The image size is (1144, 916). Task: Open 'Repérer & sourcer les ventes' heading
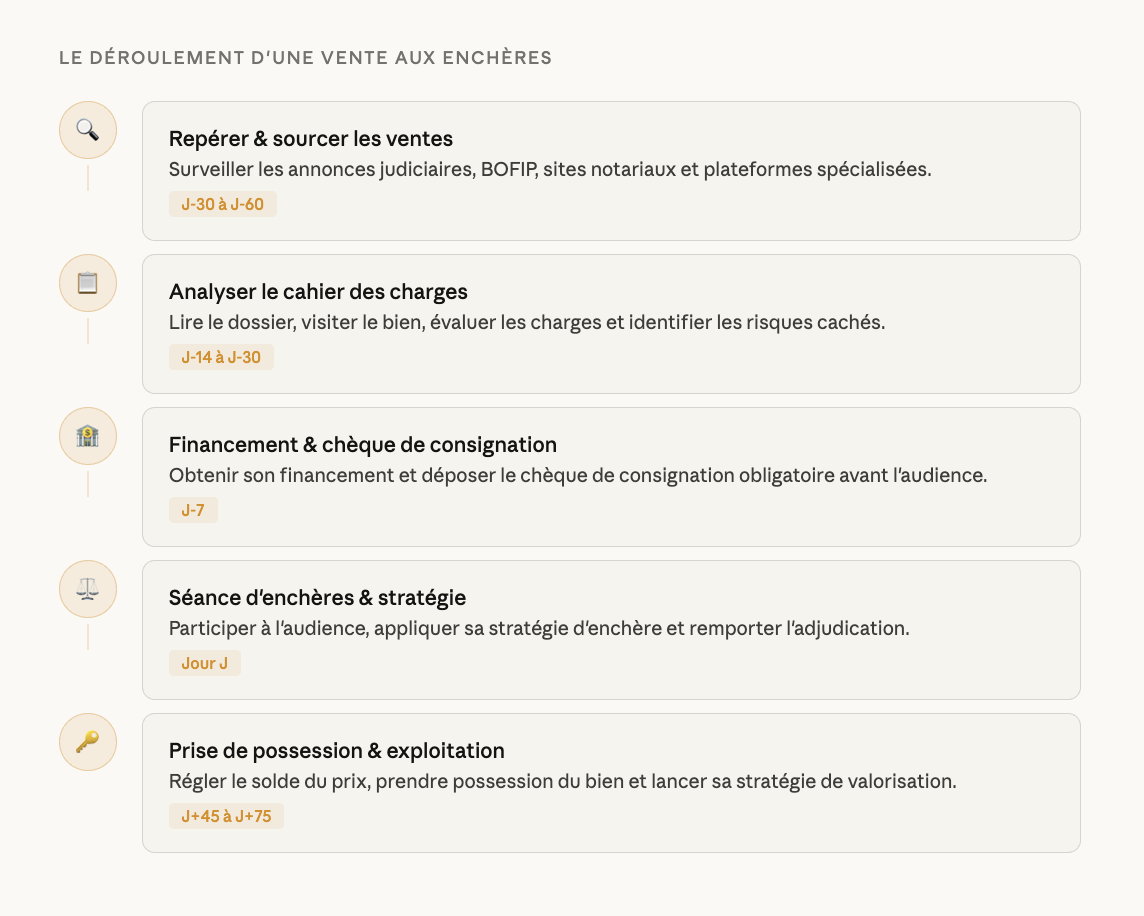(x=311, y=139)
